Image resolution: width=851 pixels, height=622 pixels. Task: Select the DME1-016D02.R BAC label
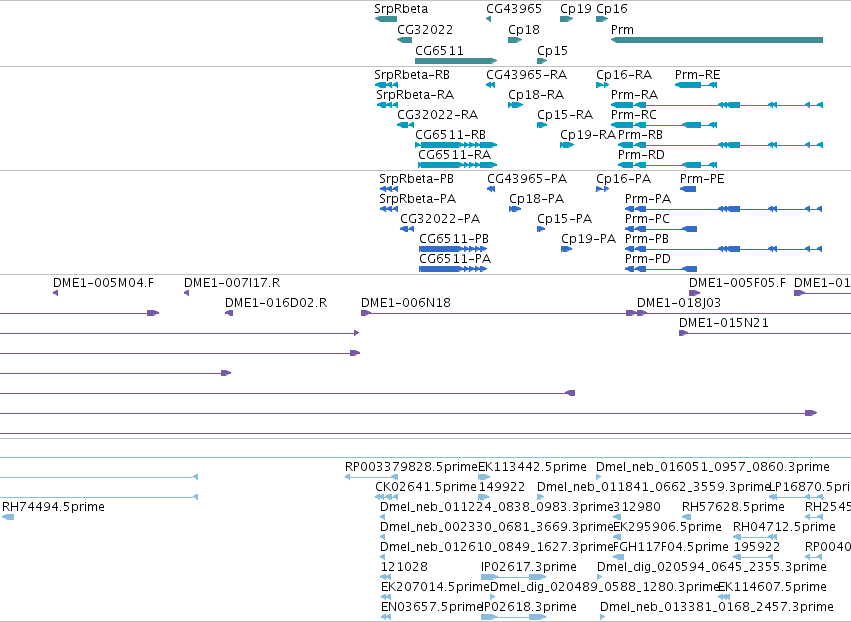tap(276, 303)
